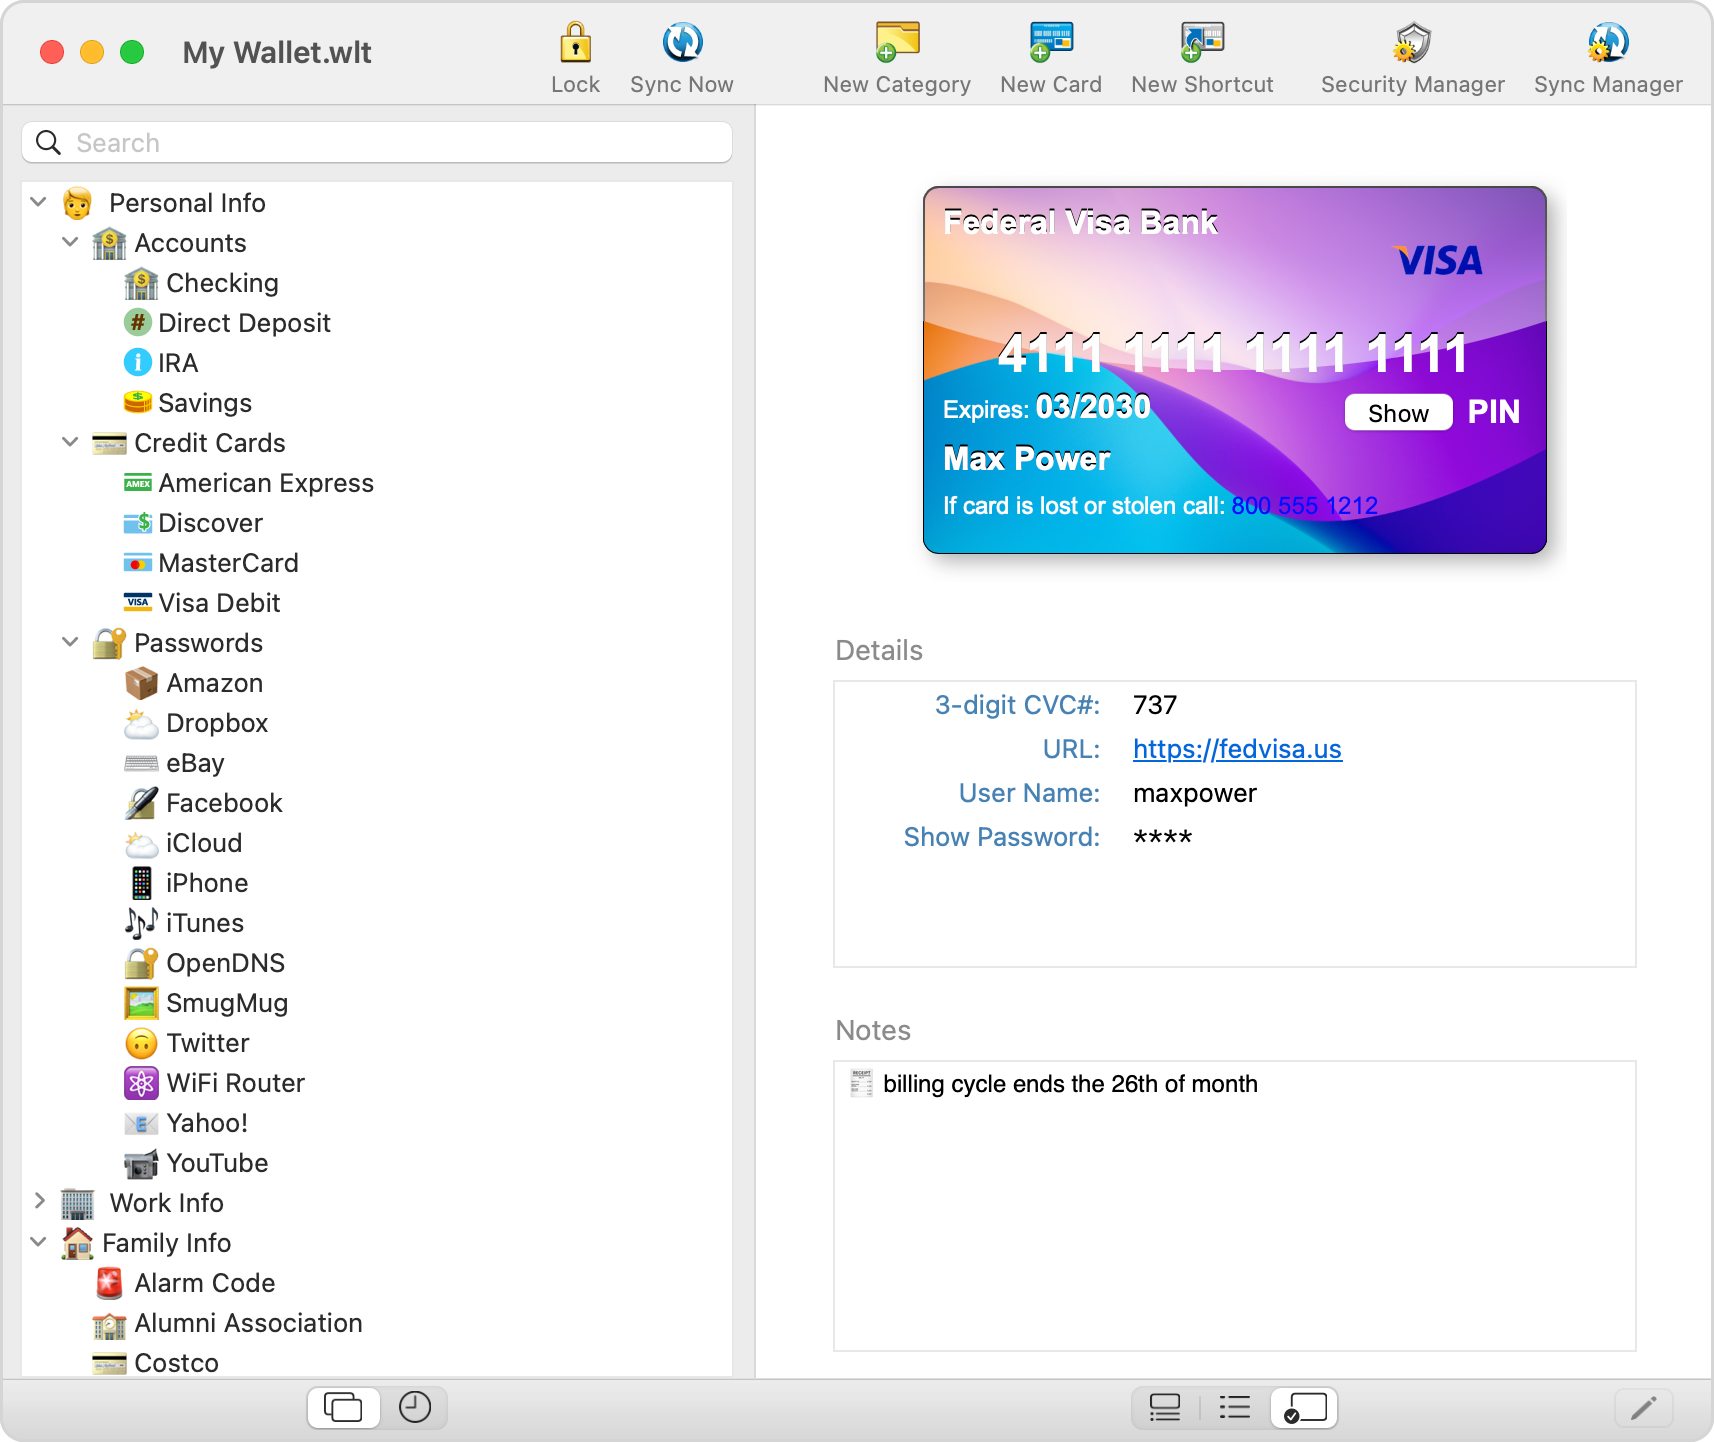Show the card PIN
This screenshot has height=1442, width=1714.
point(1398,412)
